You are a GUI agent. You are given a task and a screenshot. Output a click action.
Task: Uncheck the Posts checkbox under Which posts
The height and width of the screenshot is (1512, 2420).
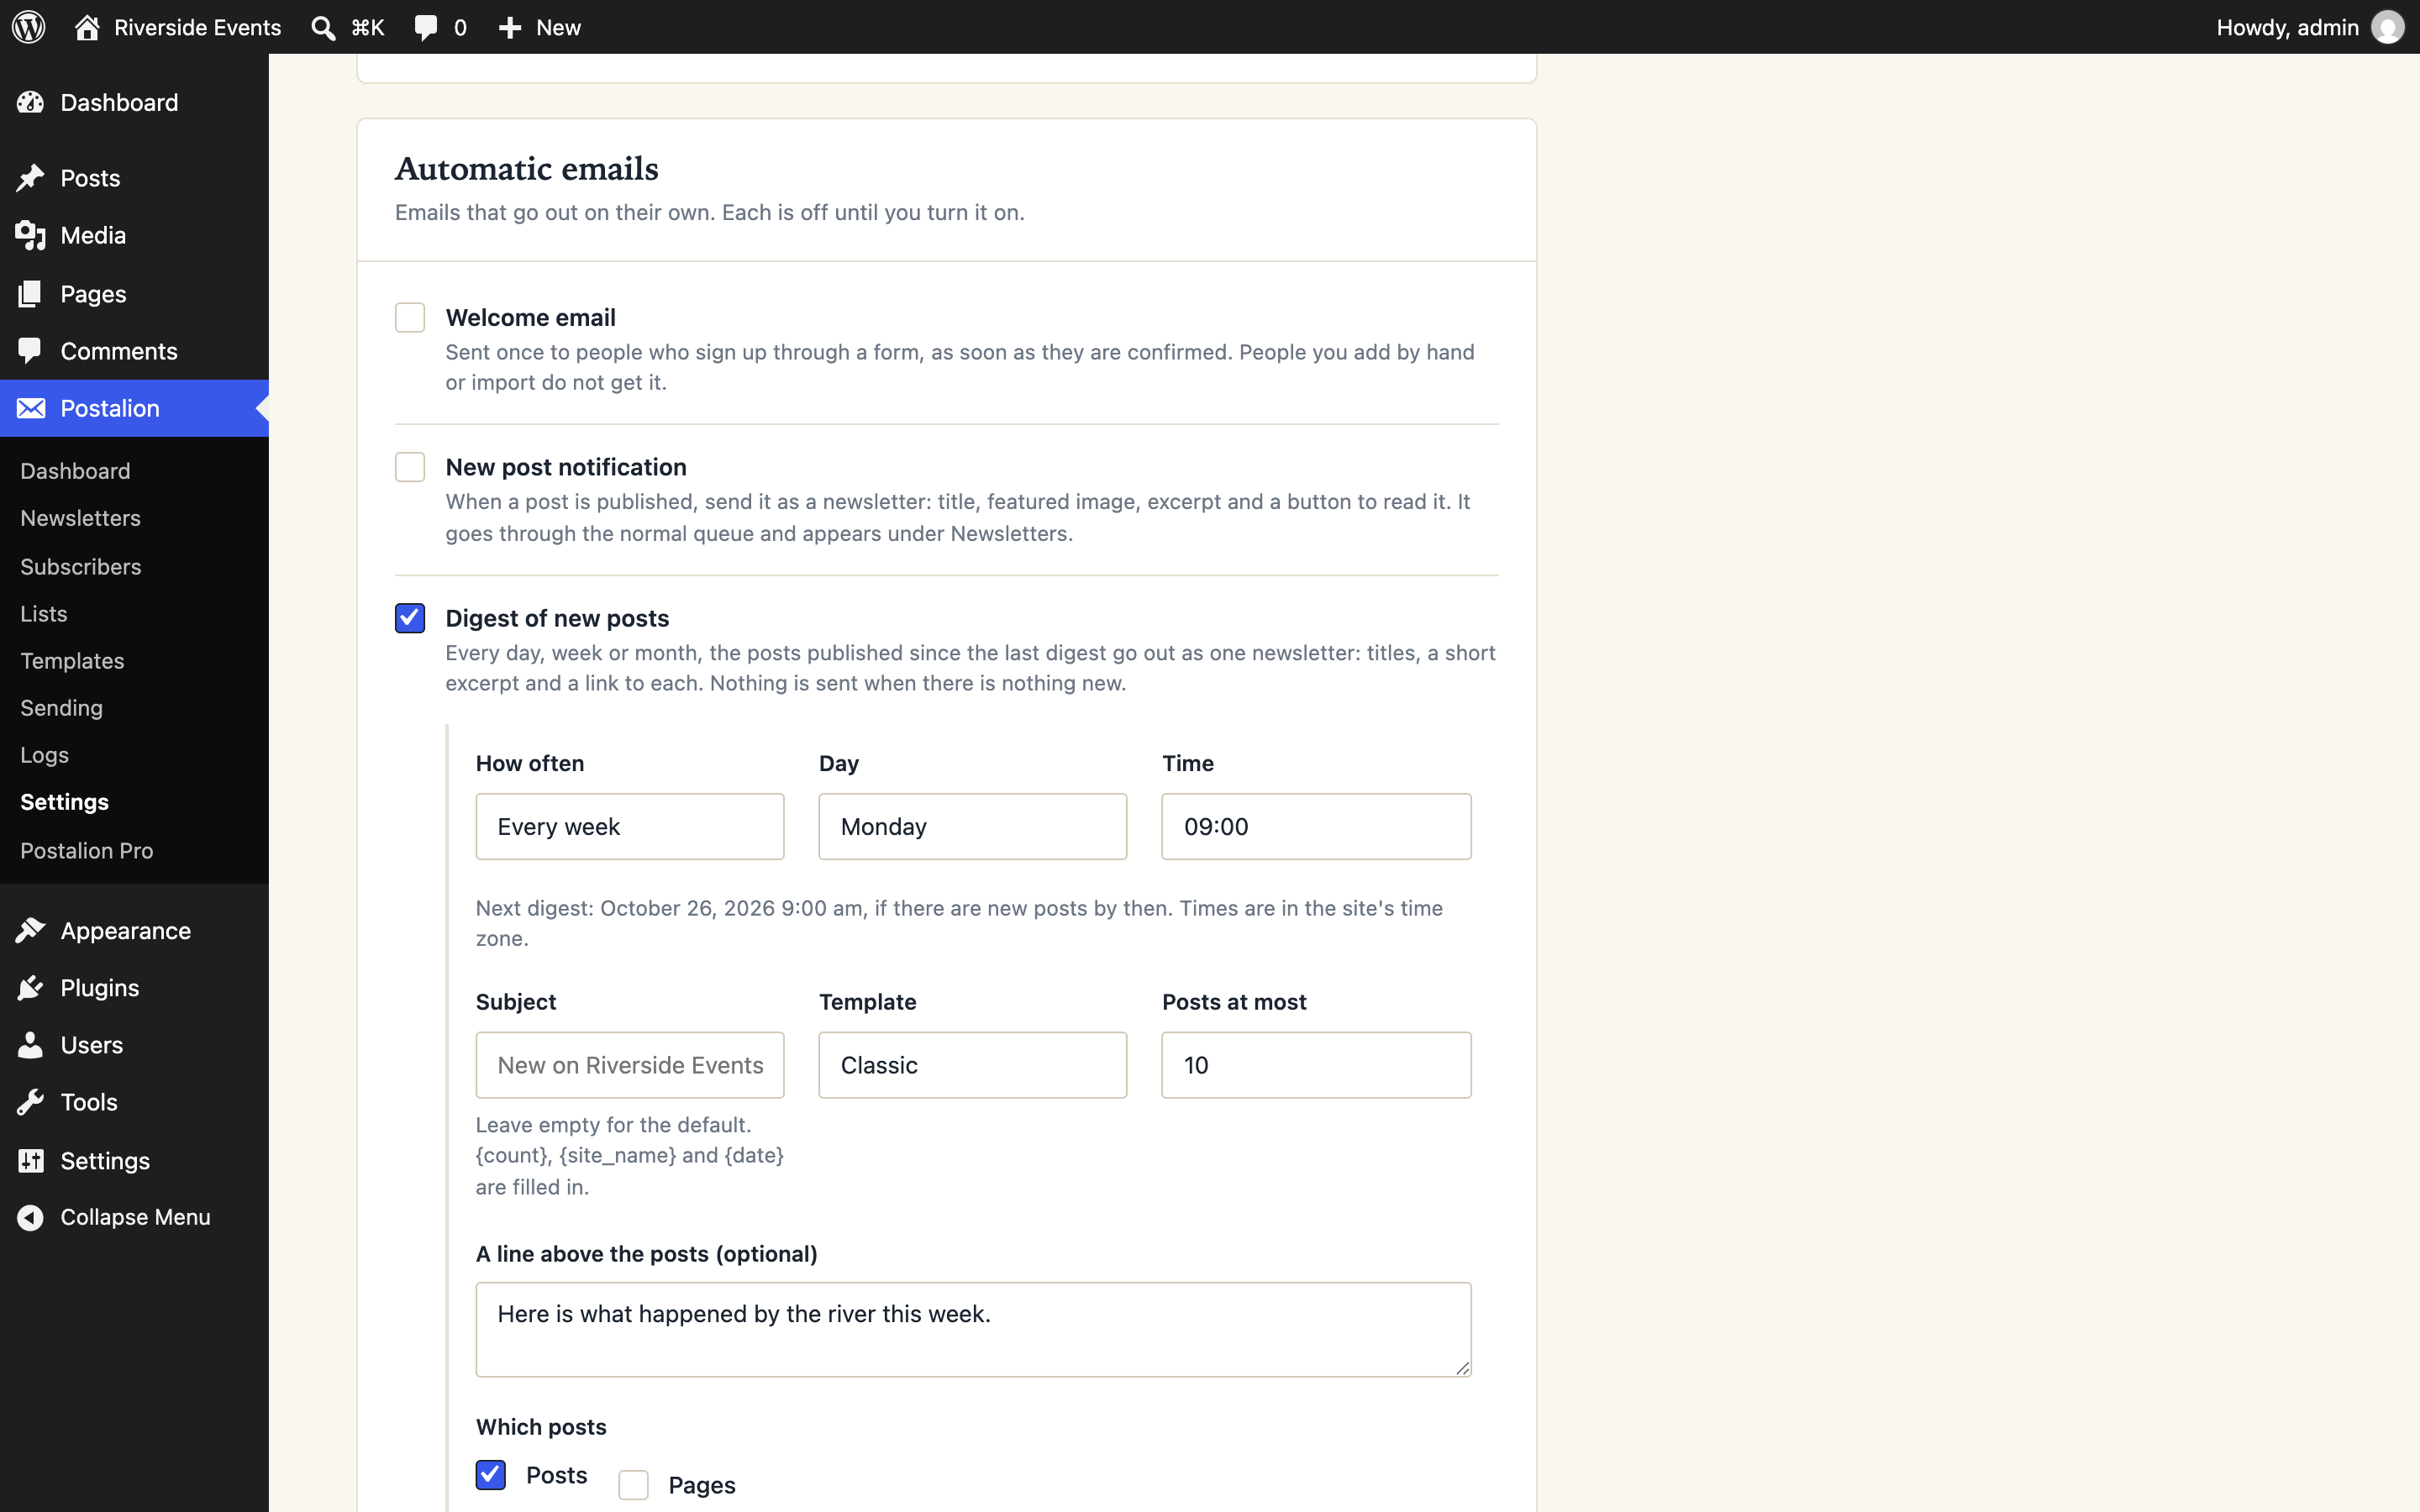pyautogui.click(x=491, y=1475)
